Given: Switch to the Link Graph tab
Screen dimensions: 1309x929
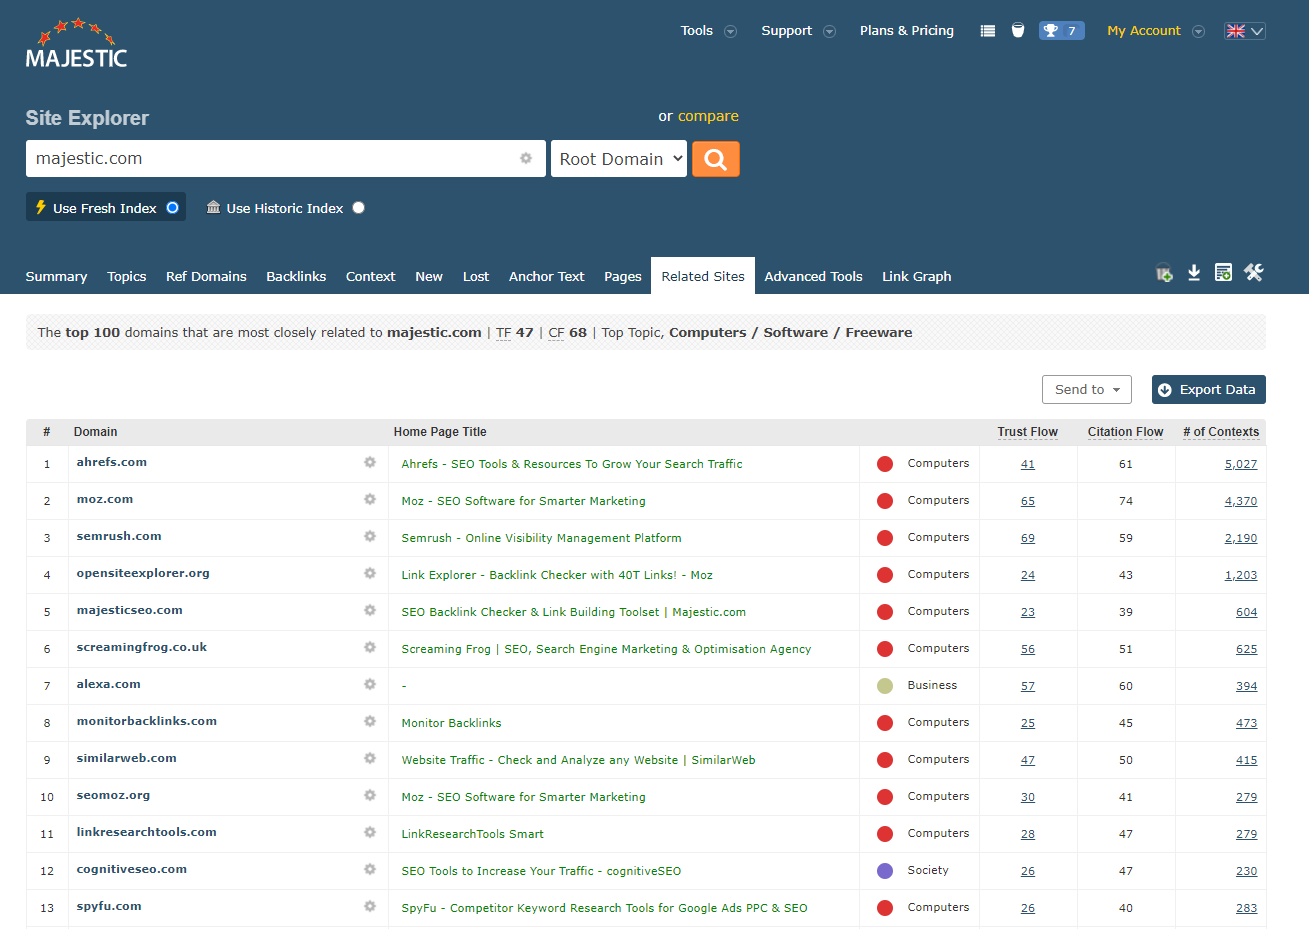Looking at the screenshot, I should click(917, 276).
